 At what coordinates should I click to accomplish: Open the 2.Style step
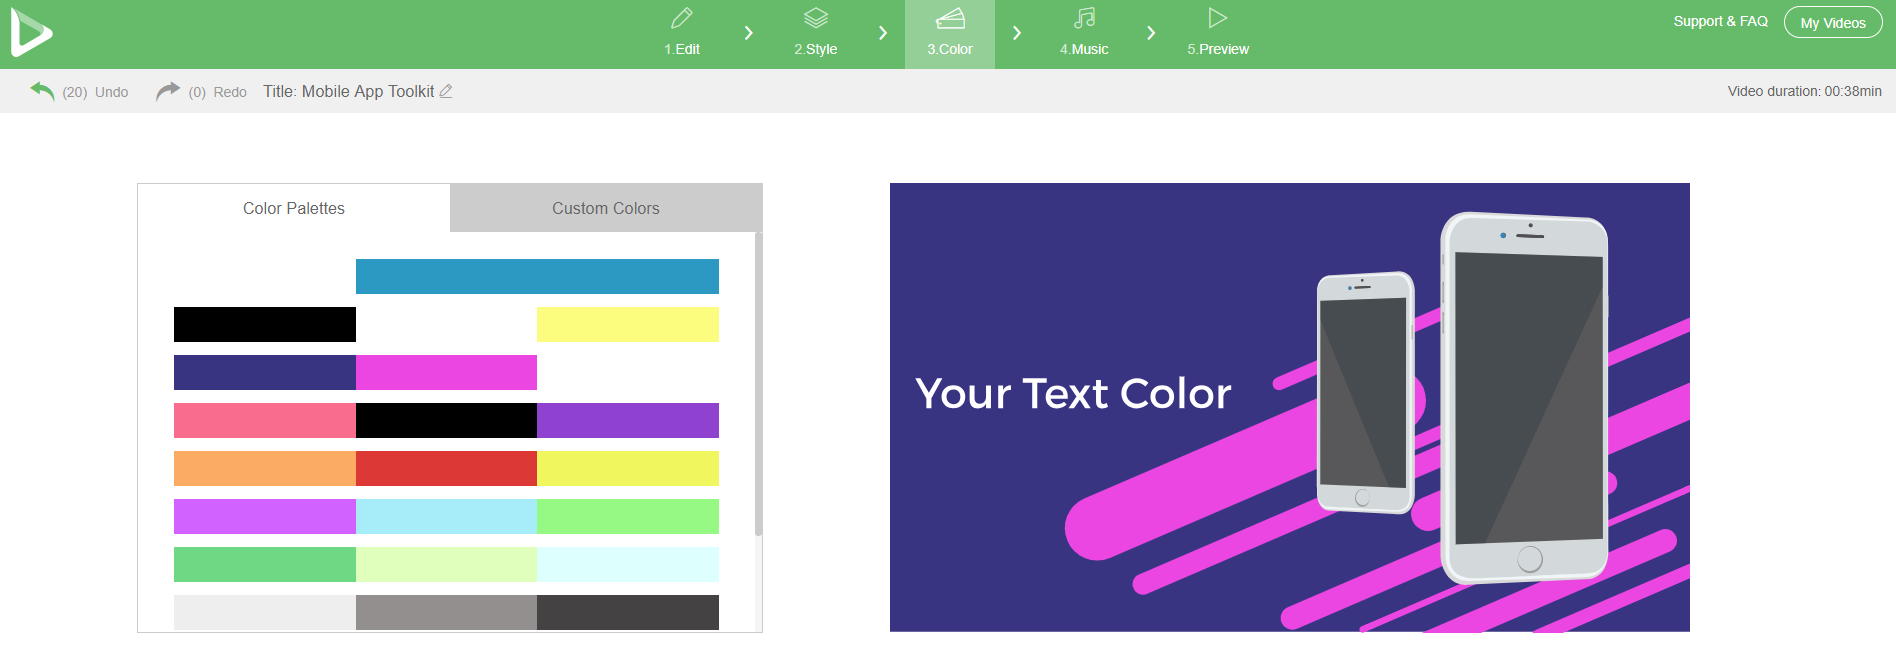816,33
